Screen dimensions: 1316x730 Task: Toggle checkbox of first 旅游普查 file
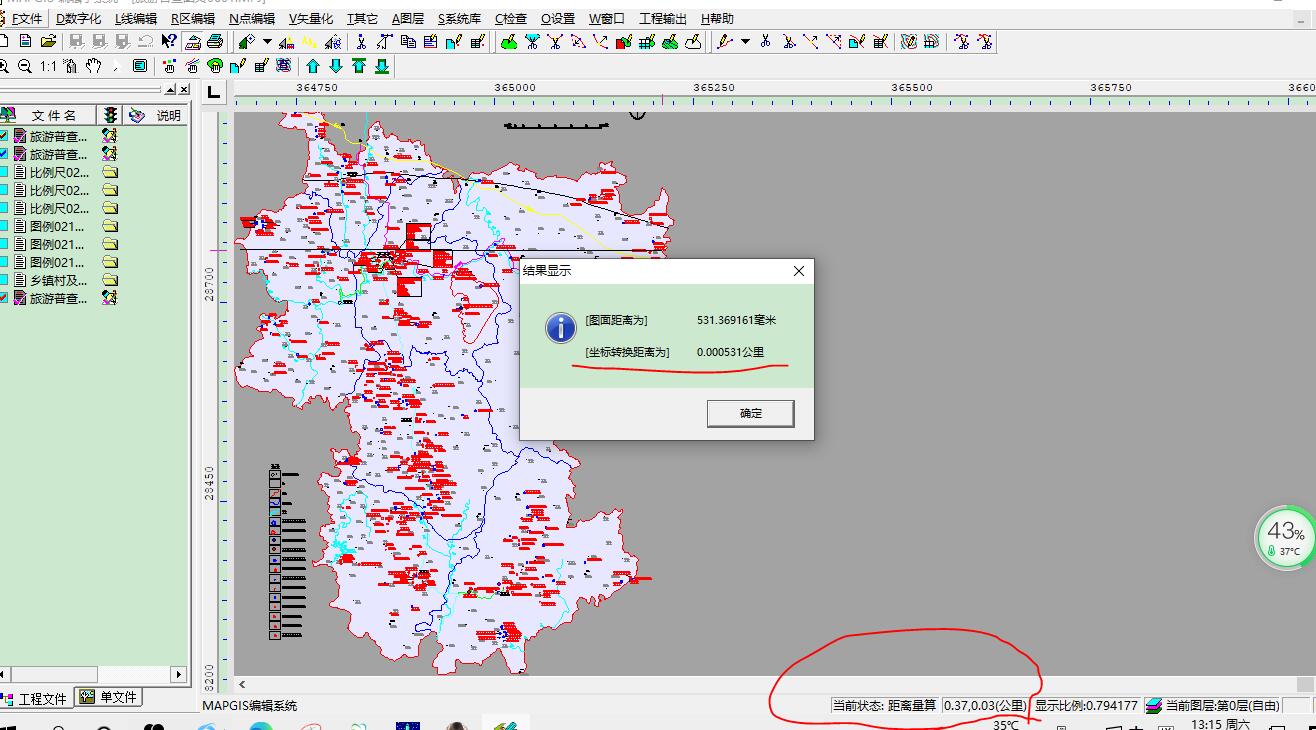[x=4, y=136]
